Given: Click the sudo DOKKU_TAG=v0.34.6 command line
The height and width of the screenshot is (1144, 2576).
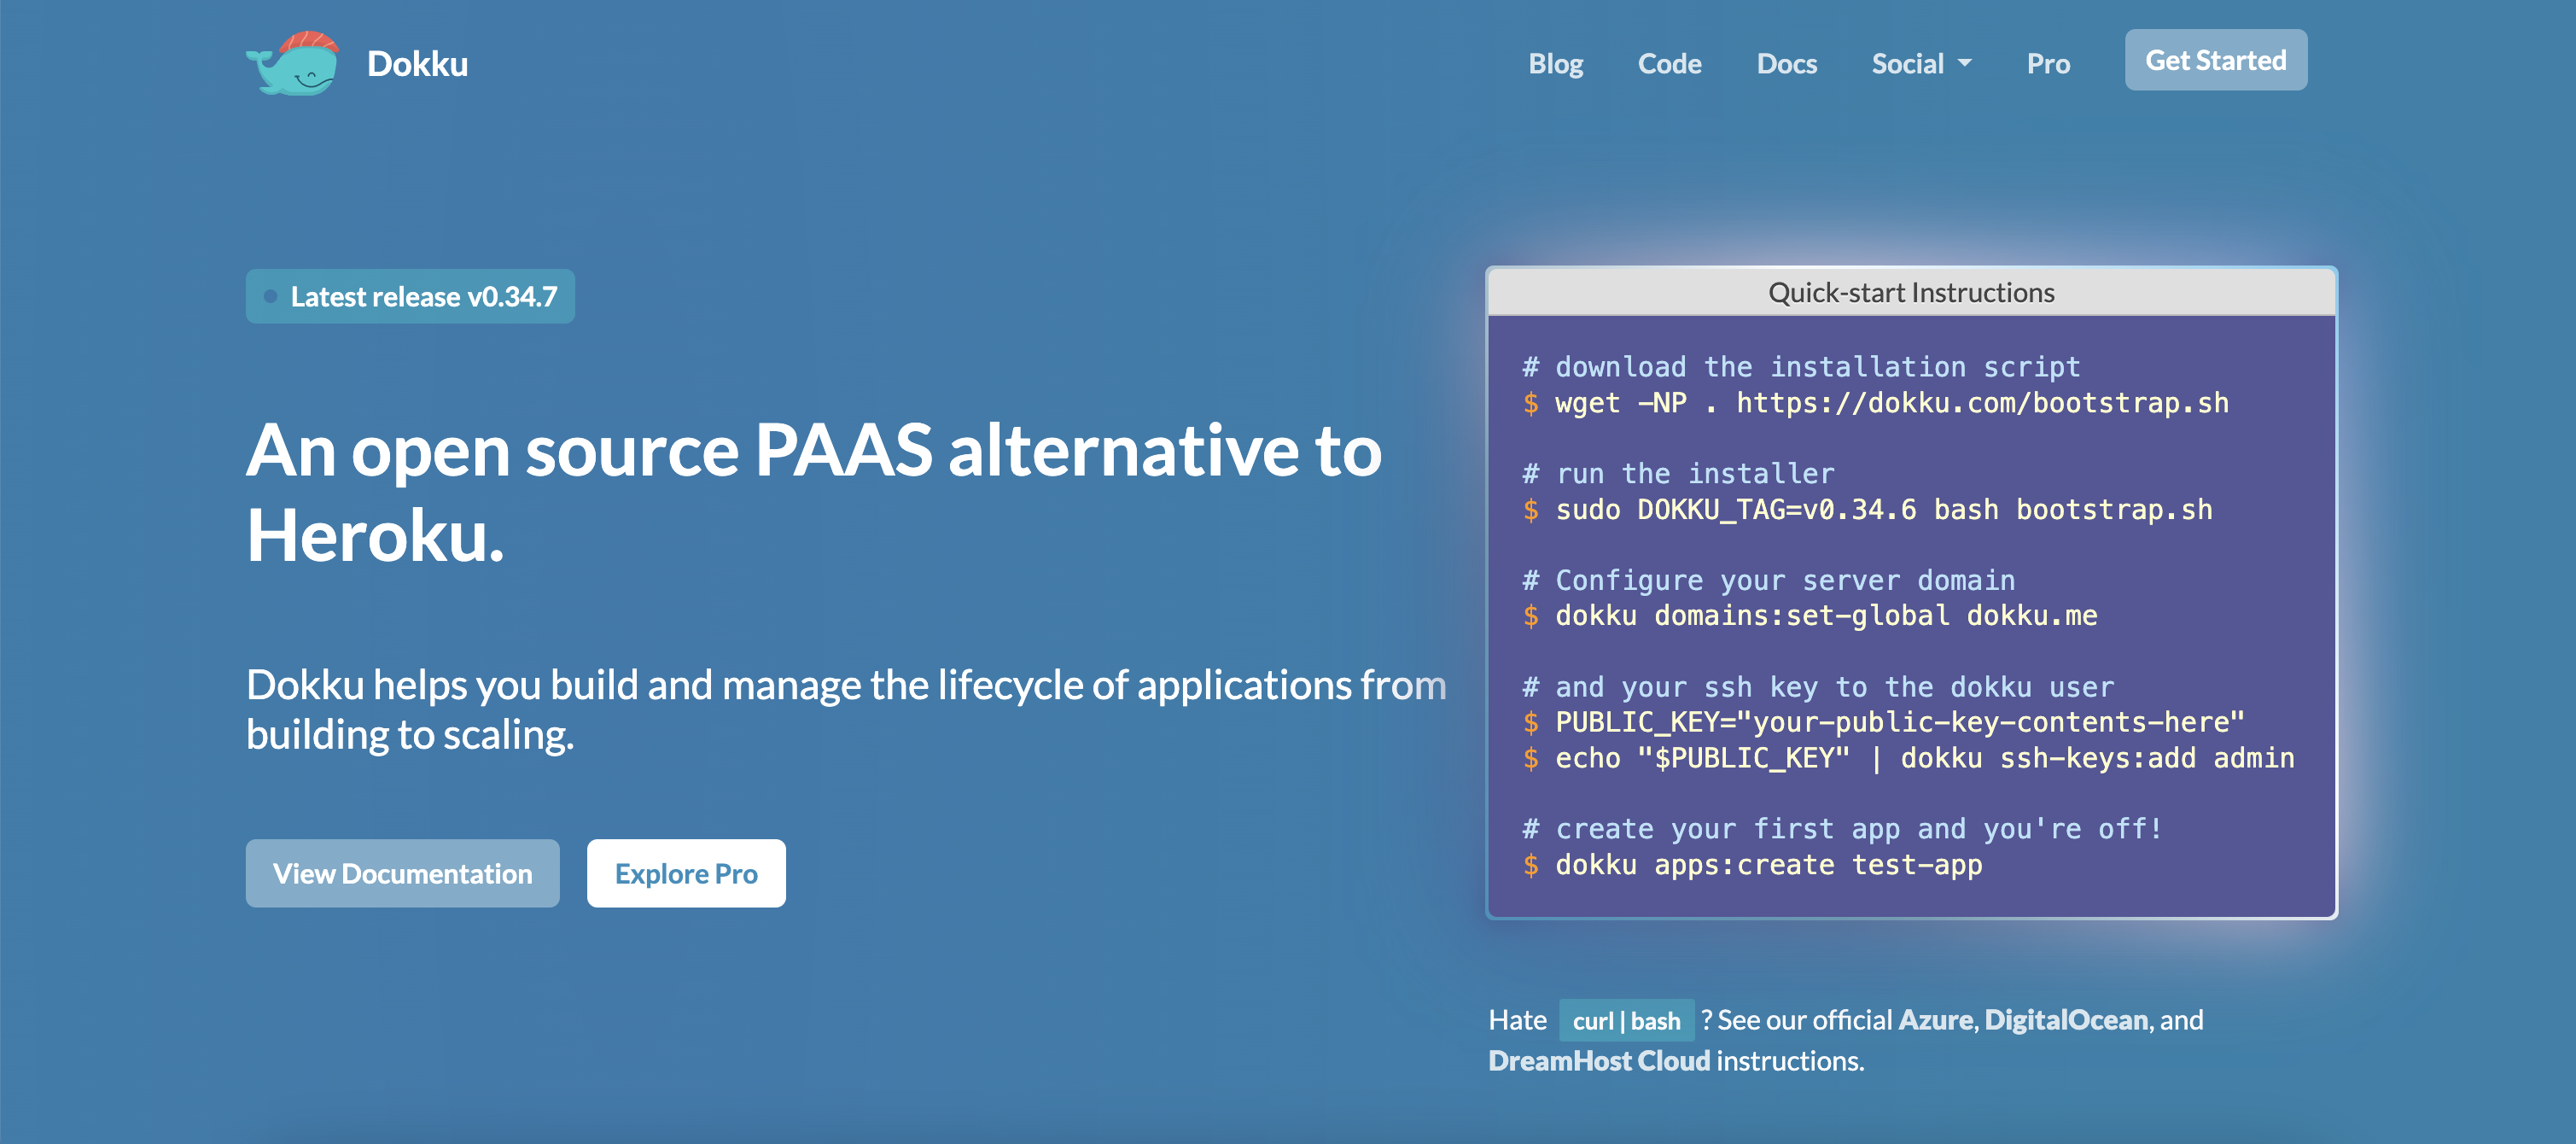Looking at the screenshot, I should pyautogui.click(x=1868, y=510).
